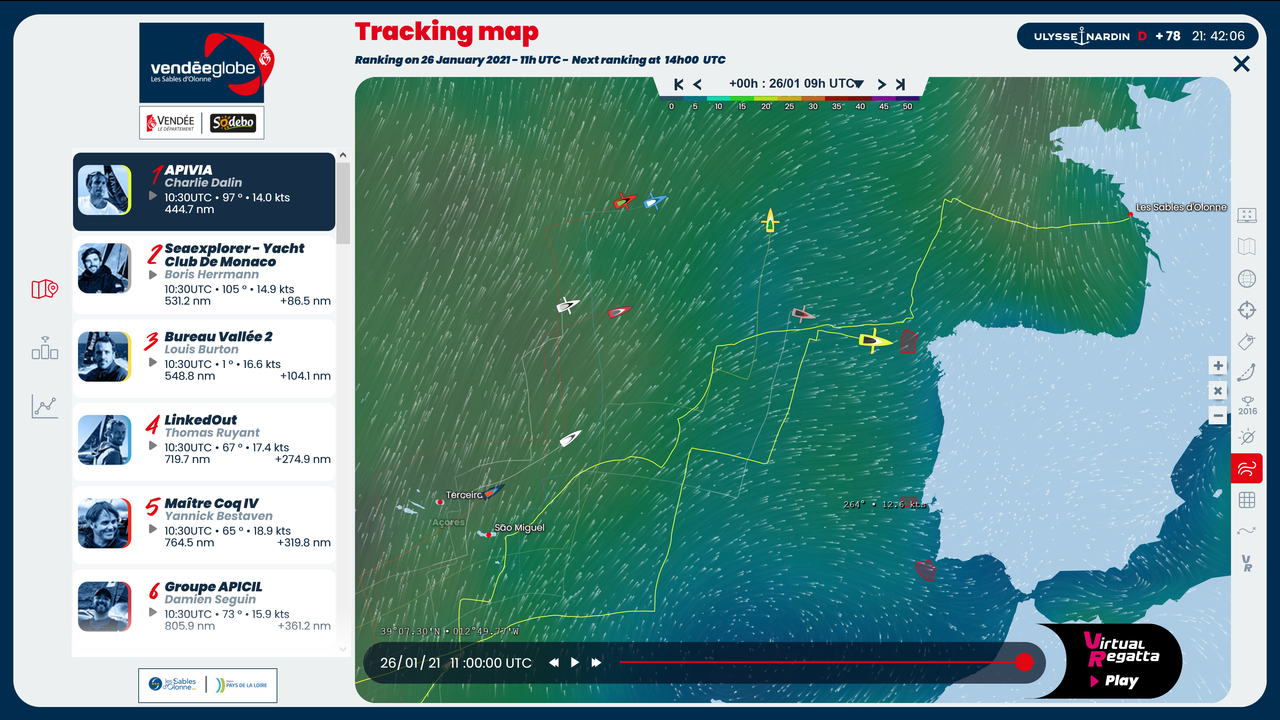Viewport: 1280px width, 720px height.
Task: Open the wind forecast time dropdown
Action: click(x=796, y=84)
